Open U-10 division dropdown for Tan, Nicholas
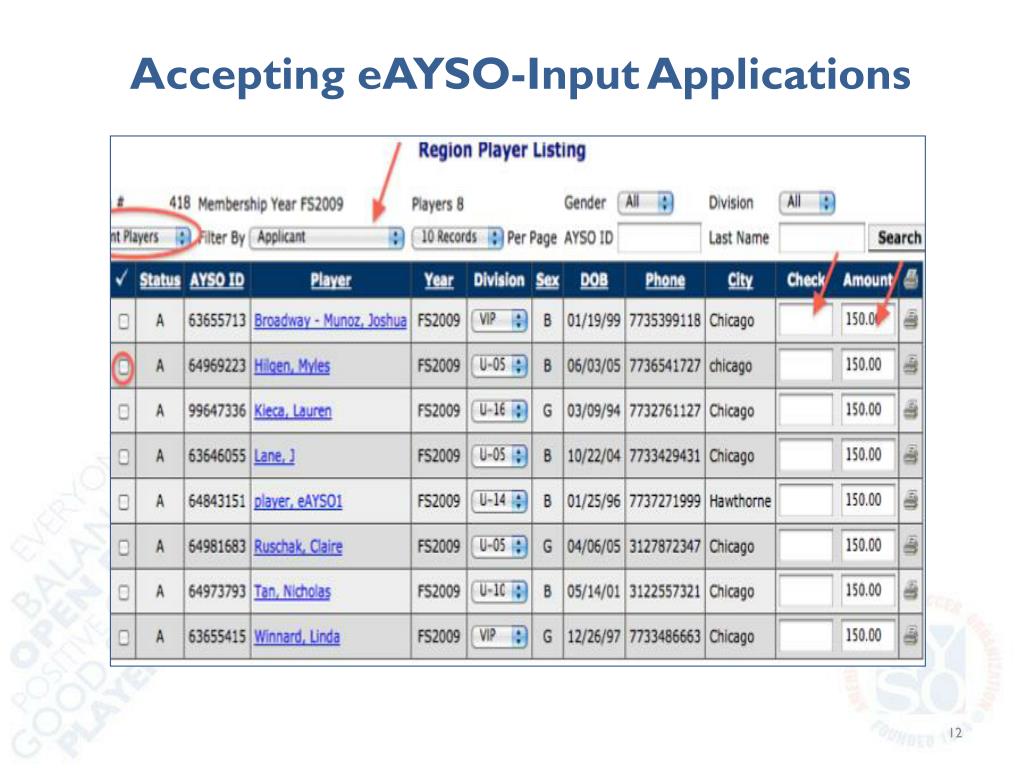The image size is (1024, 768). pyautogui.click(x=500, y=591)
